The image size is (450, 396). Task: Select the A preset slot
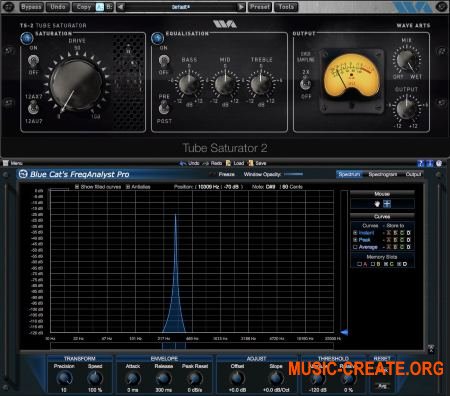click(100, 7)
